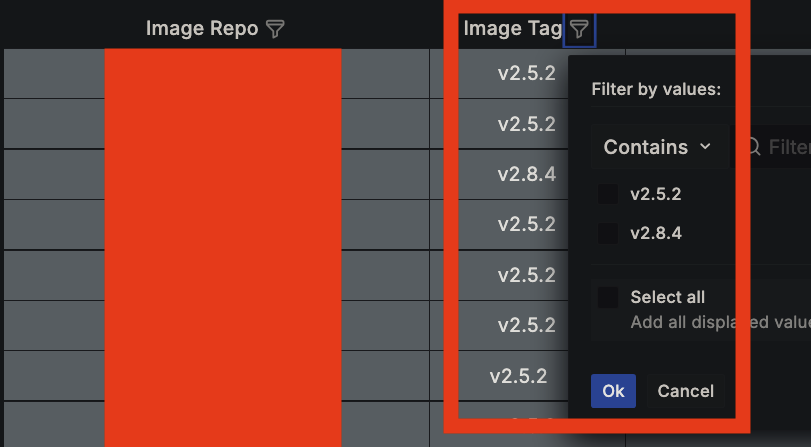Choose the v2.5.2 label in filter values
The width and height of the screenshot is (811, 447).
click(x=656, y=194)
